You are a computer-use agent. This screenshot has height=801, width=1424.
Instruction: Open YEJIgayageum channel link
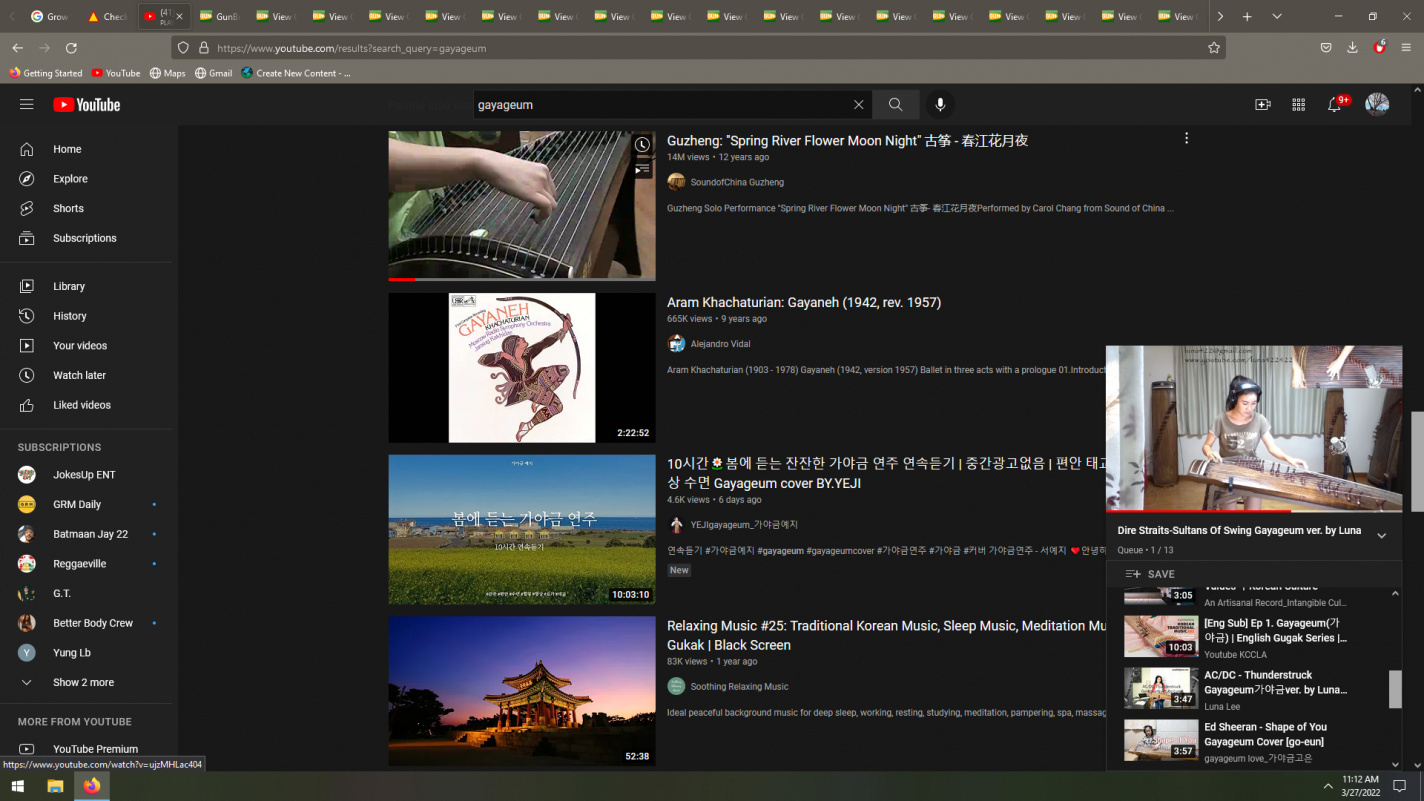pyautogui.click(x=744, y=525)
